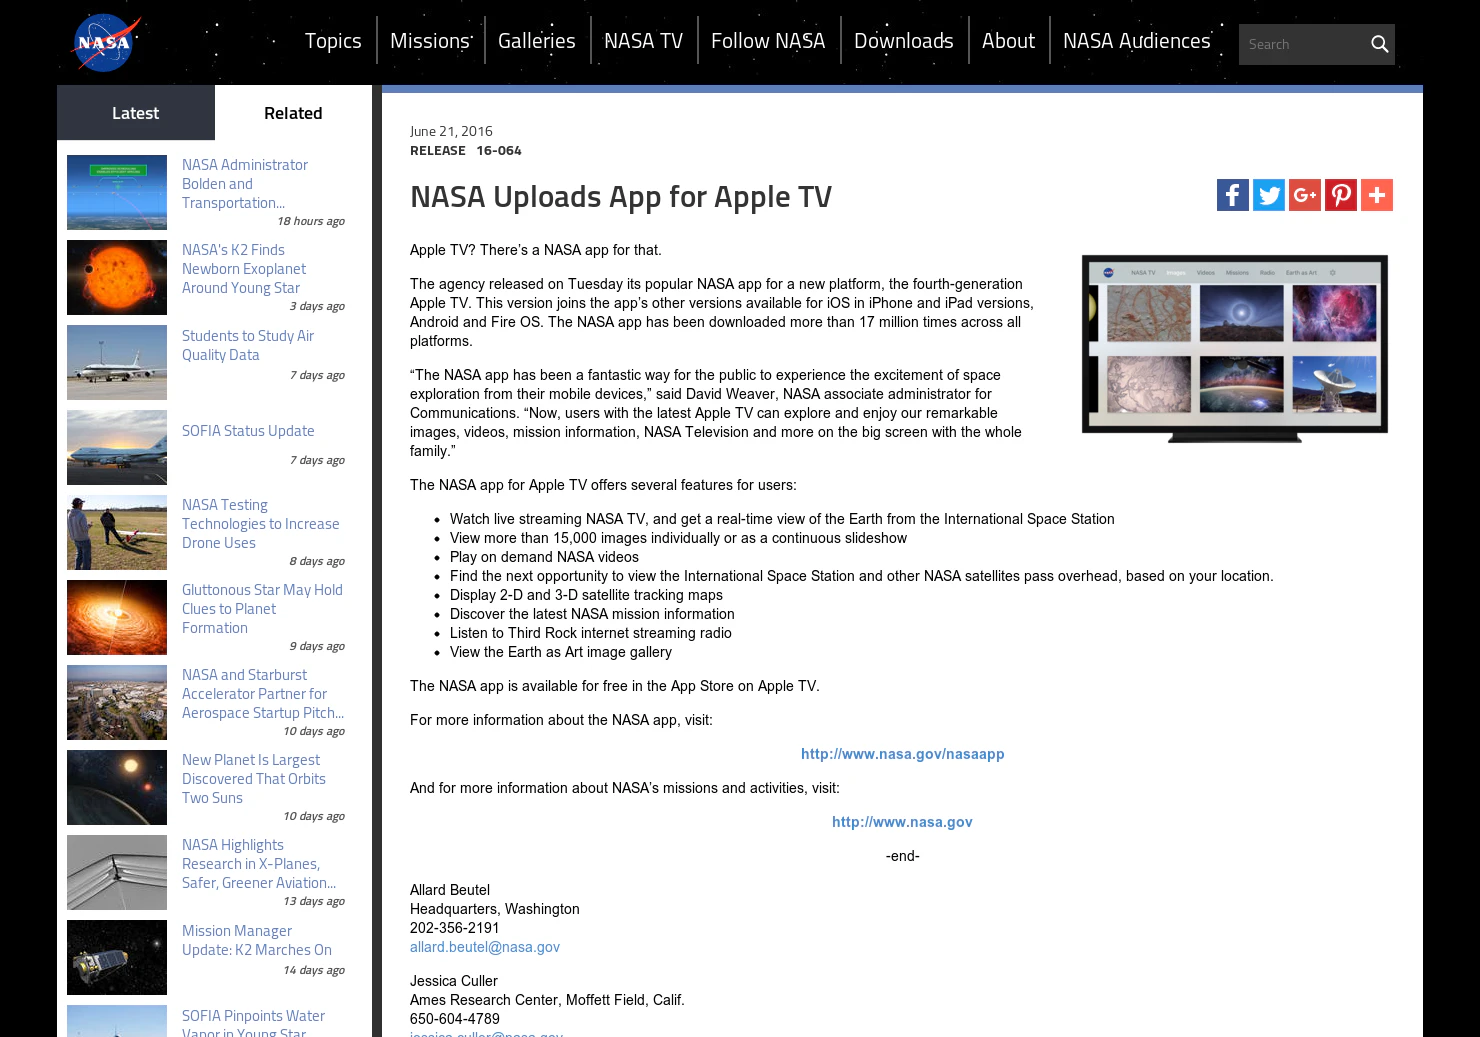
Task: Click the phone number 202-356-2191
Action: (455, 928)
